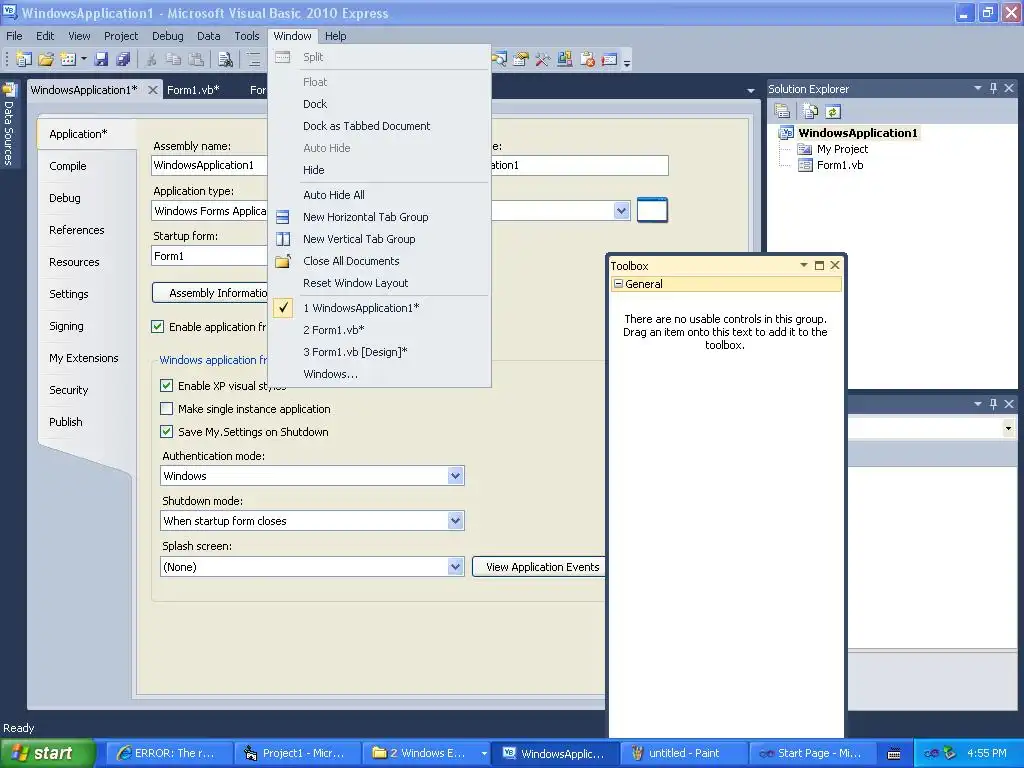
Task: Click in the Assembly name input field
Action: pyautogui.click(x=209, y=165)
